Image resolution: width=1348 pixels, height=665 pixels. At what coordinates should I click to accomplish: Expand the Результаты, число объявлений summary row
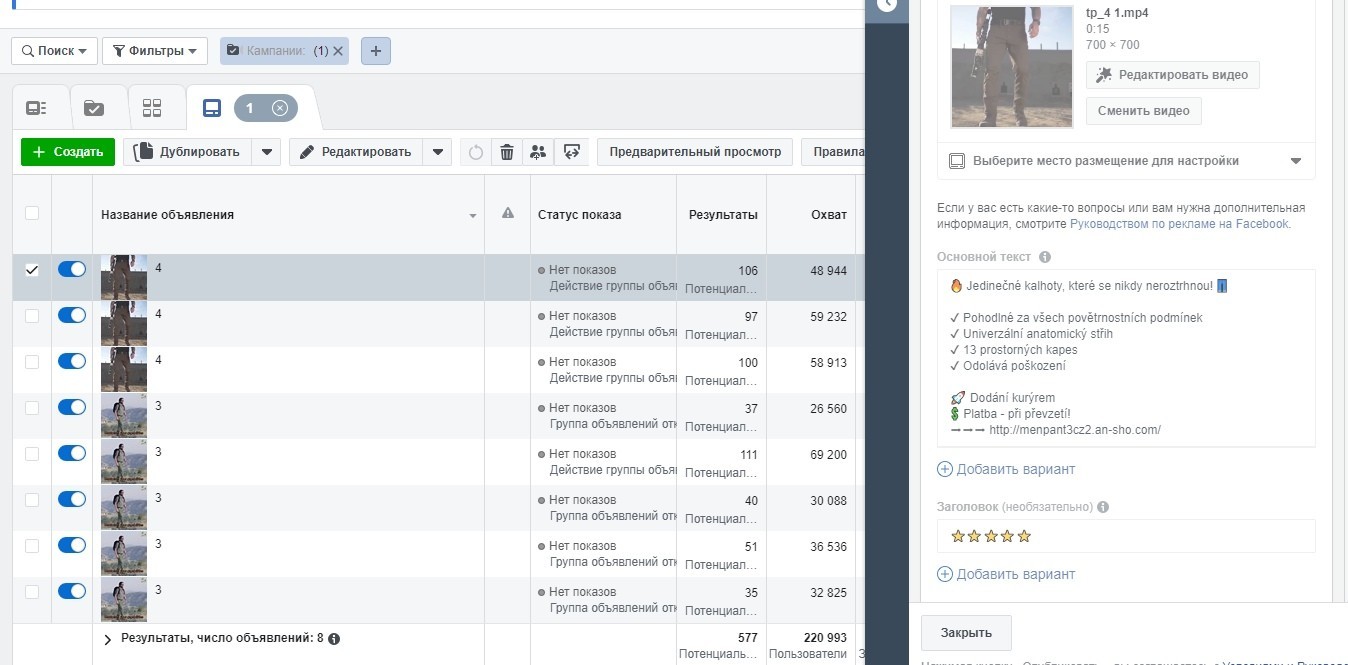(108, 639)
